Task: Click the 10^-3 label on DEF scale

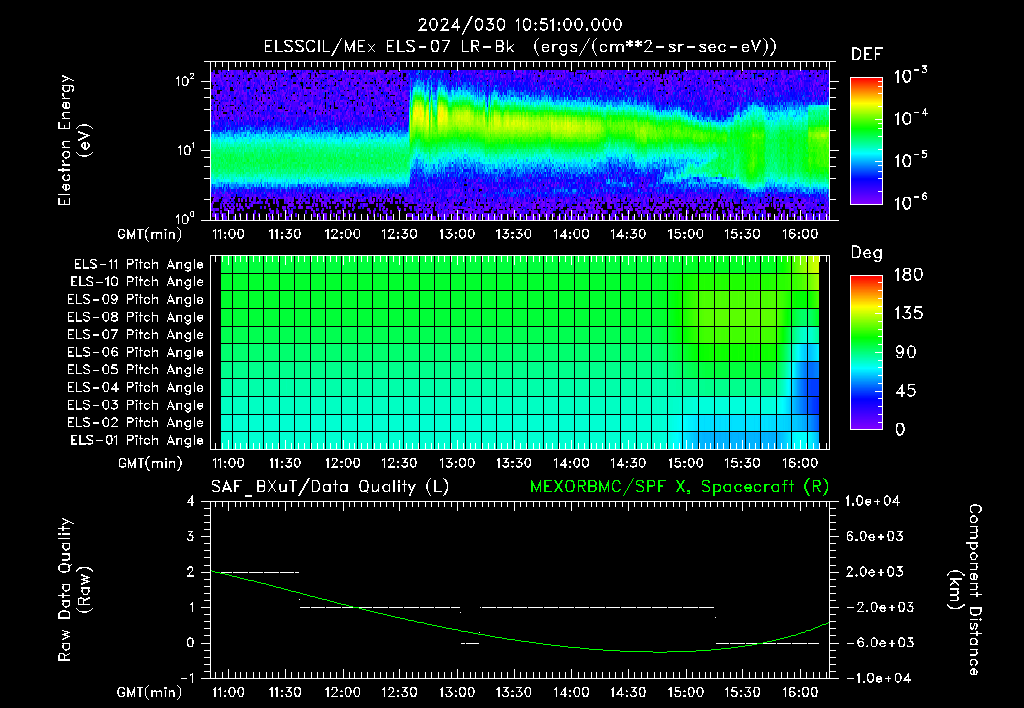Action: click(x=911, y=75)
